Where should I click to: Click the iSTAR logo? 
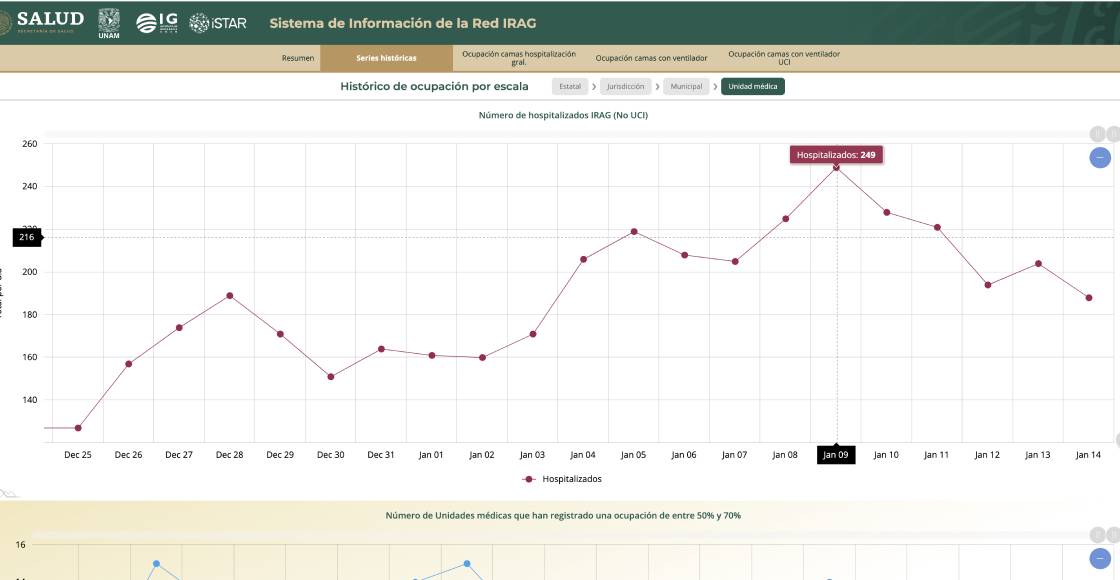[x=218, y=22]
